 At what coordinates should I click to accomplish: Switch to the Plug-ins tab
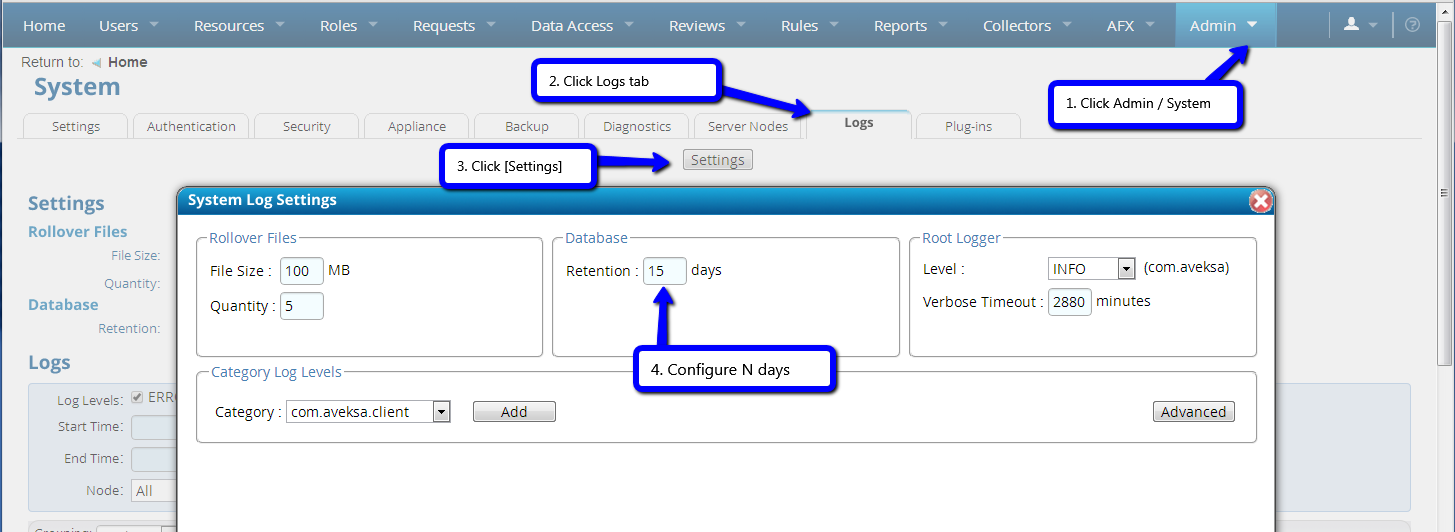click(x=967, y=127)
